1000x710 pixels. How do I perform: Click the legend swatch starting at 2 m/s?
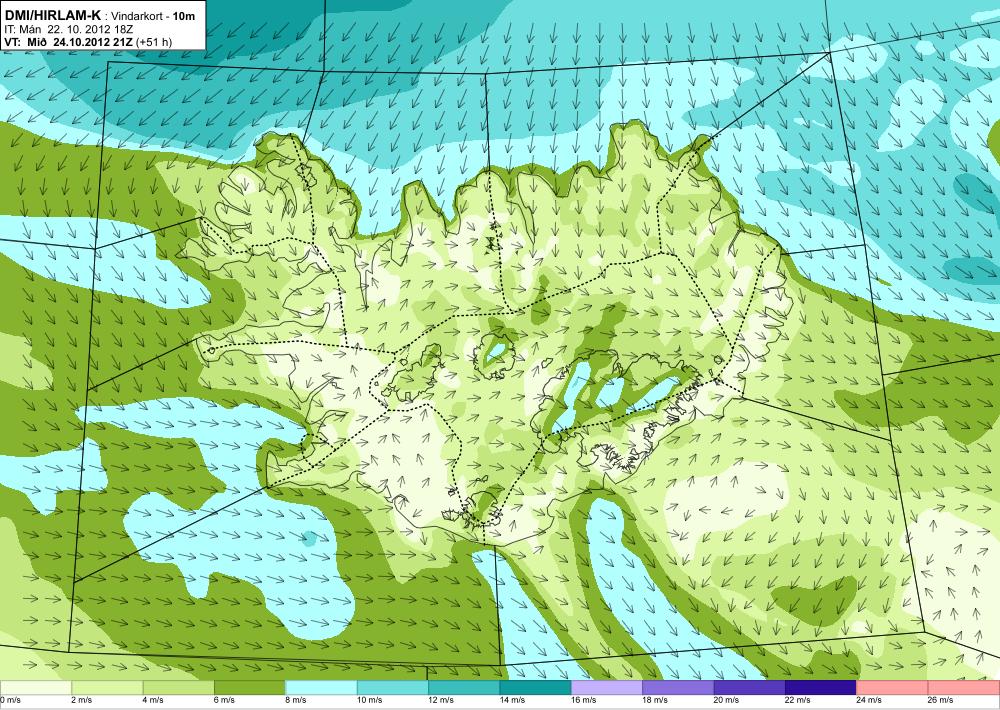coord(107,688)
